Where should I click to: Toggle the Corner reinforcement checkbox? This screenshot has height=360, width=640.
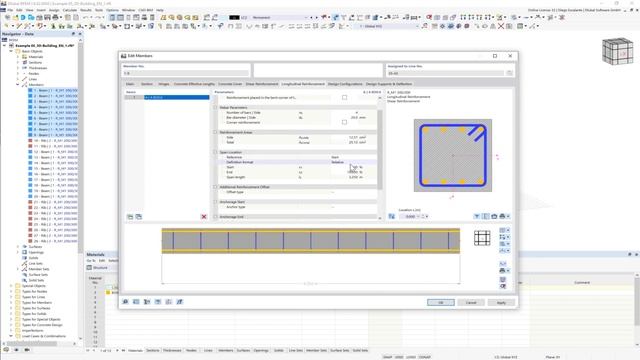coord(344,122)
